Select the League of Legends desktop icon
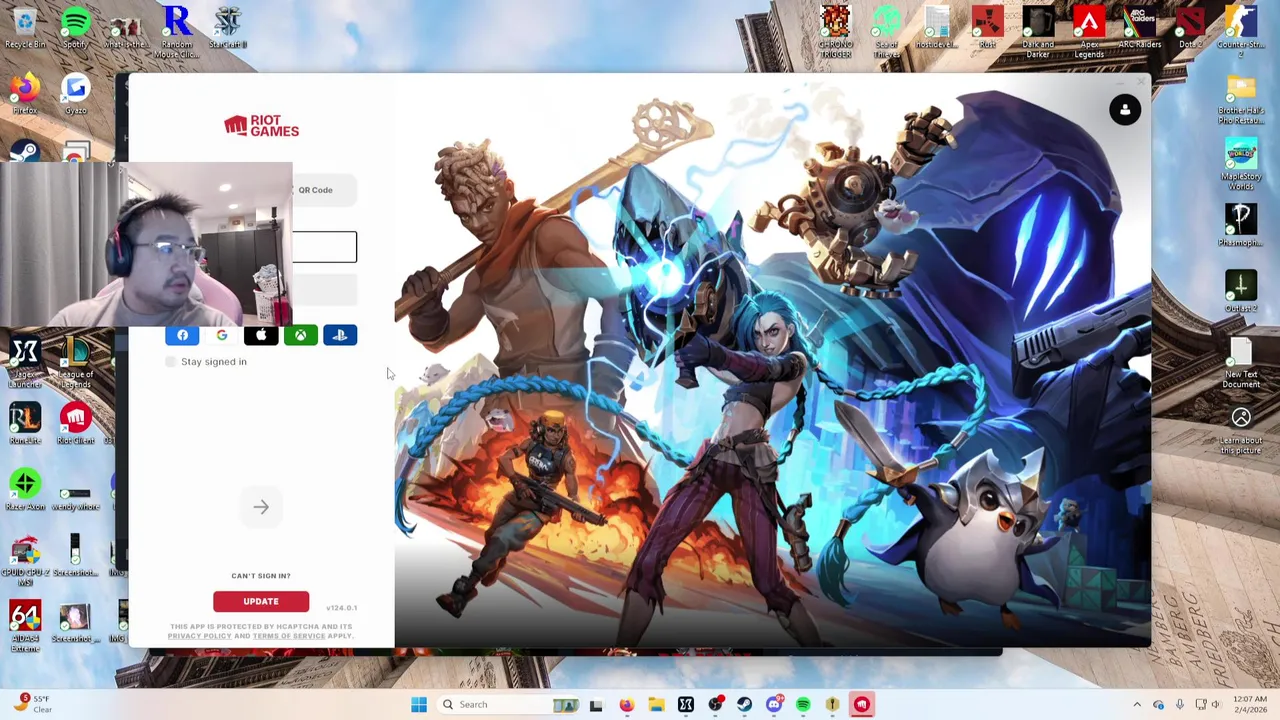Screen dimensions: 1280x720 pyautogui.click(x=75, y=363)
